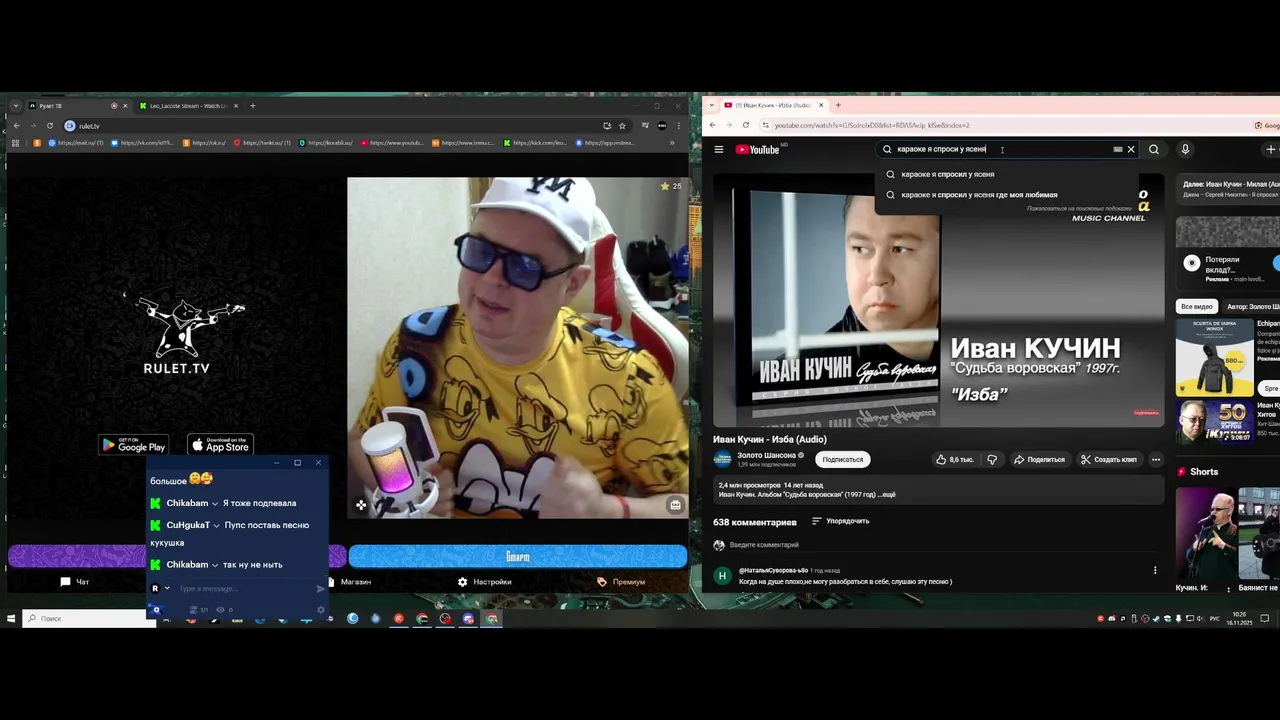
Task: Open the kick.com bookmark
Action: [534, 143]
